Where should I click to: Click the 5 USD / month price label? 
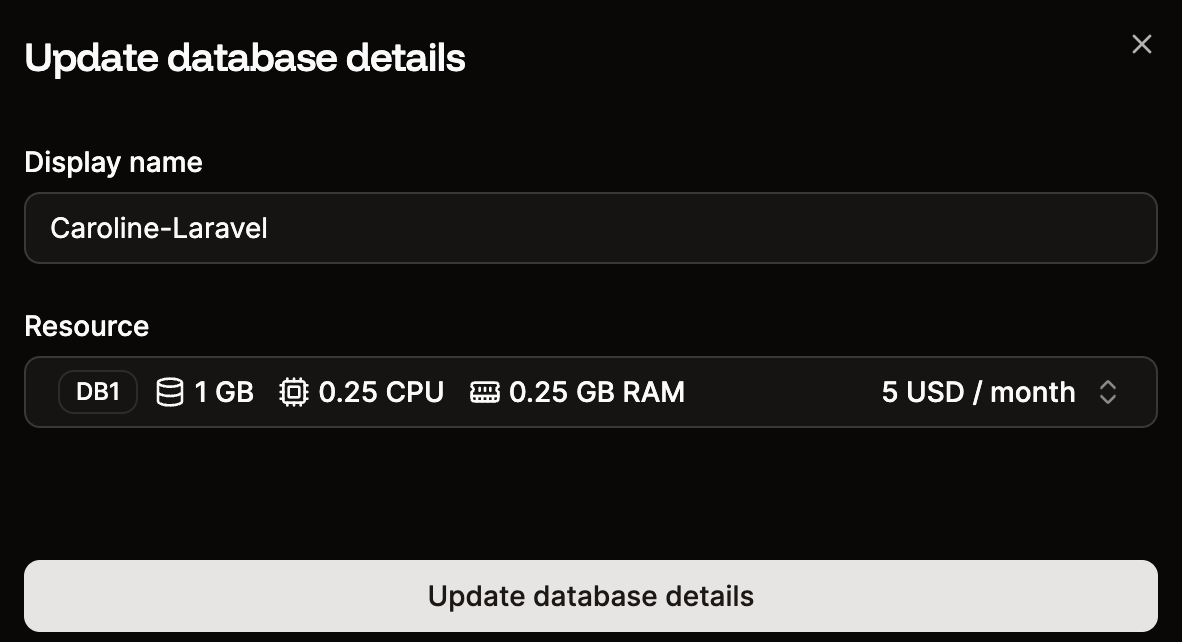(978, 392)
